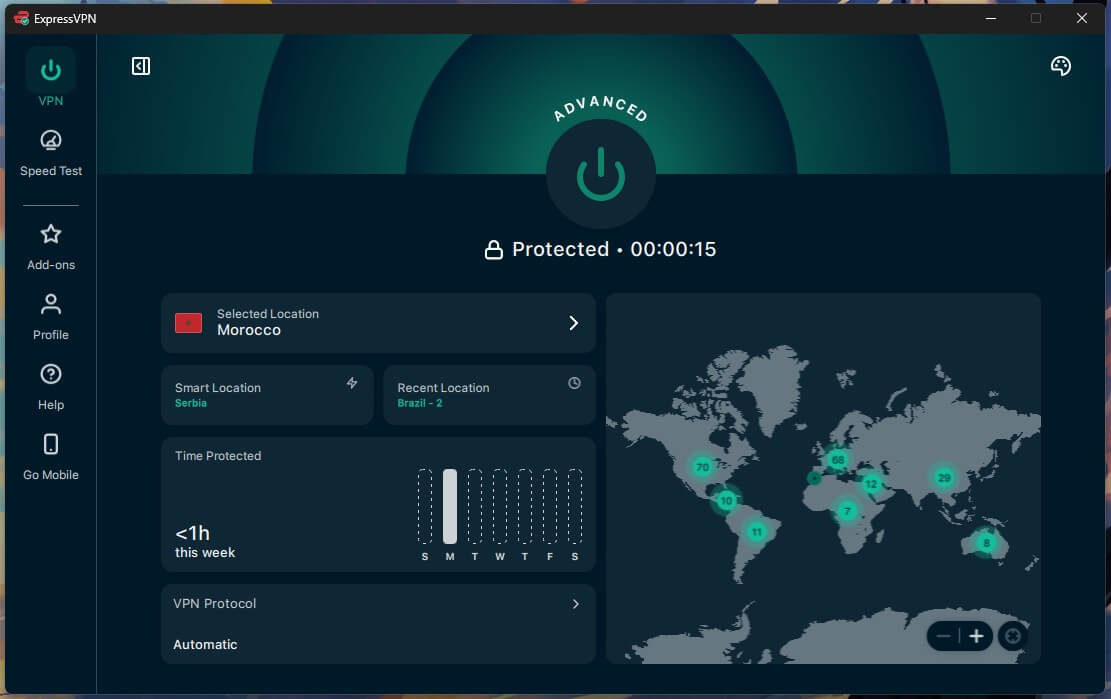The height and width of the screenshot is (699, 1111).
Task: Click the Monday time protected bar
Action: click(450, 506)
